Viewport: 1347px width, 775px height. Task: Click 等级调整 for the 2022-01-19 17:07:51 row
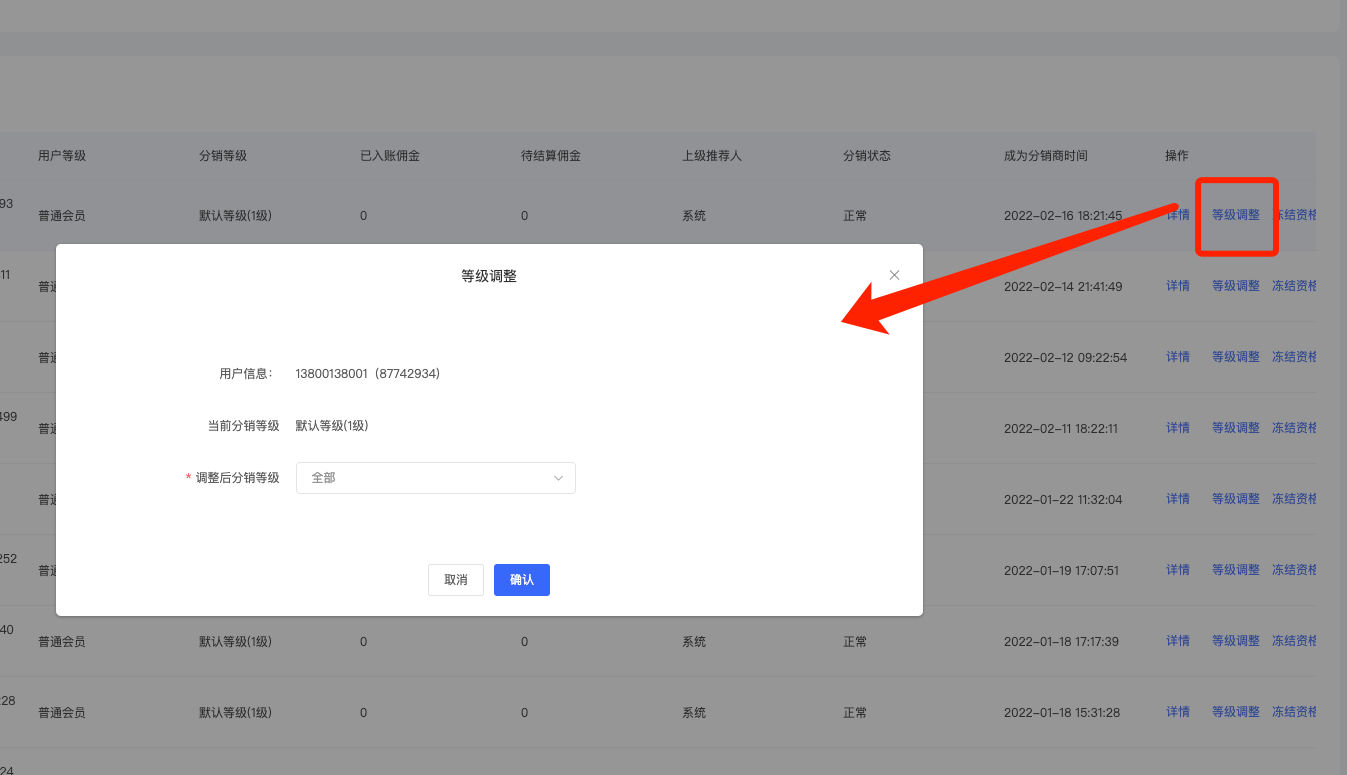pos(1235,570)
